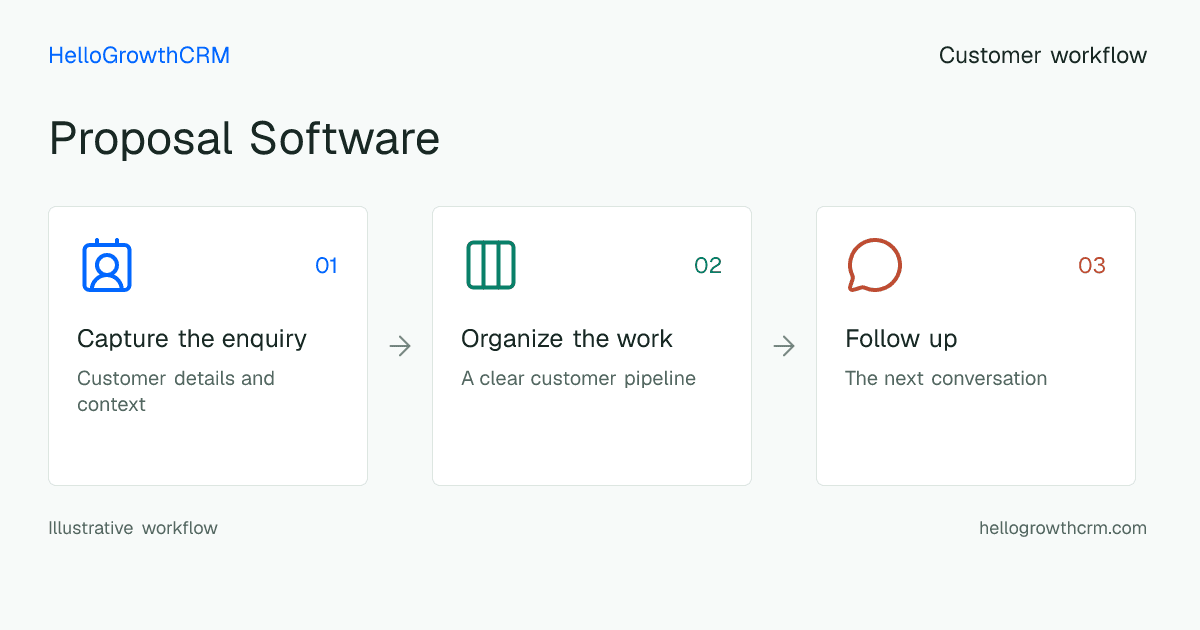Click the "Customer workflow" label

[1043, 56]
